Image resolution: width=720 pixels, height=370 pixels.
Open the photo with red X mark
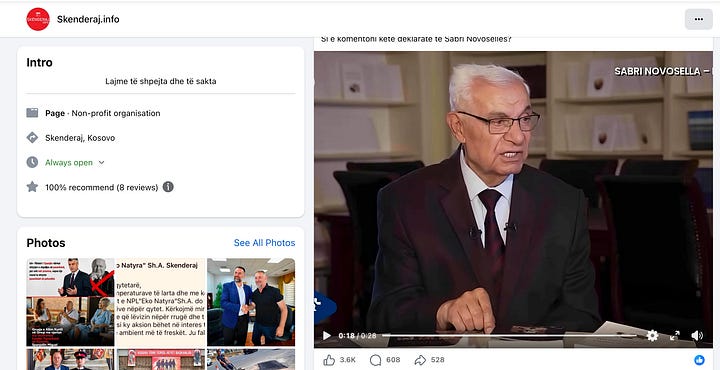tap(70, 277)
